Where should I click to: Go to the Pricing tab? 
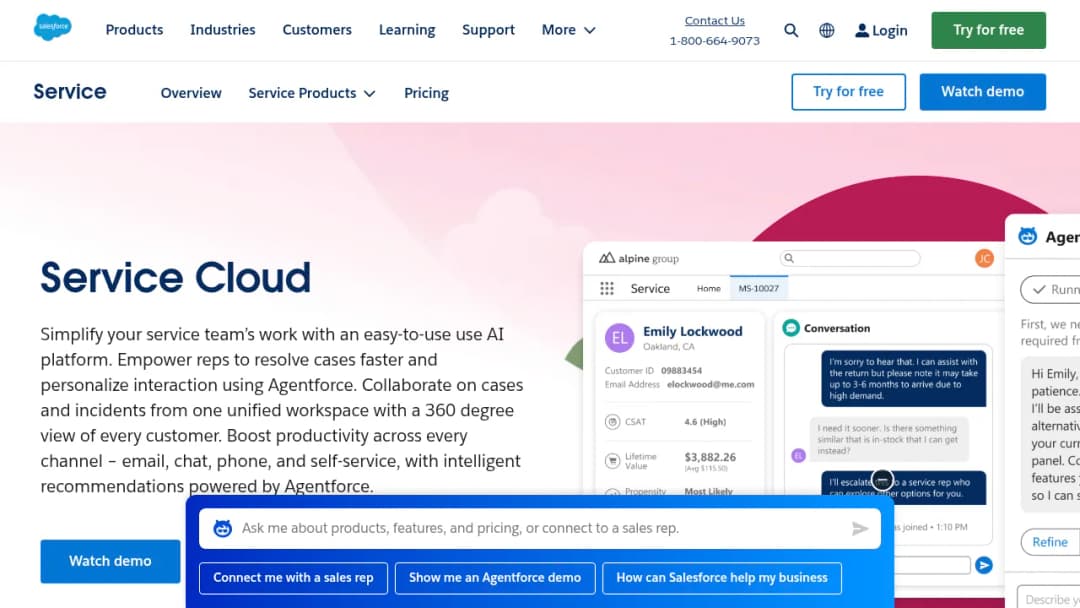(426, 93)
